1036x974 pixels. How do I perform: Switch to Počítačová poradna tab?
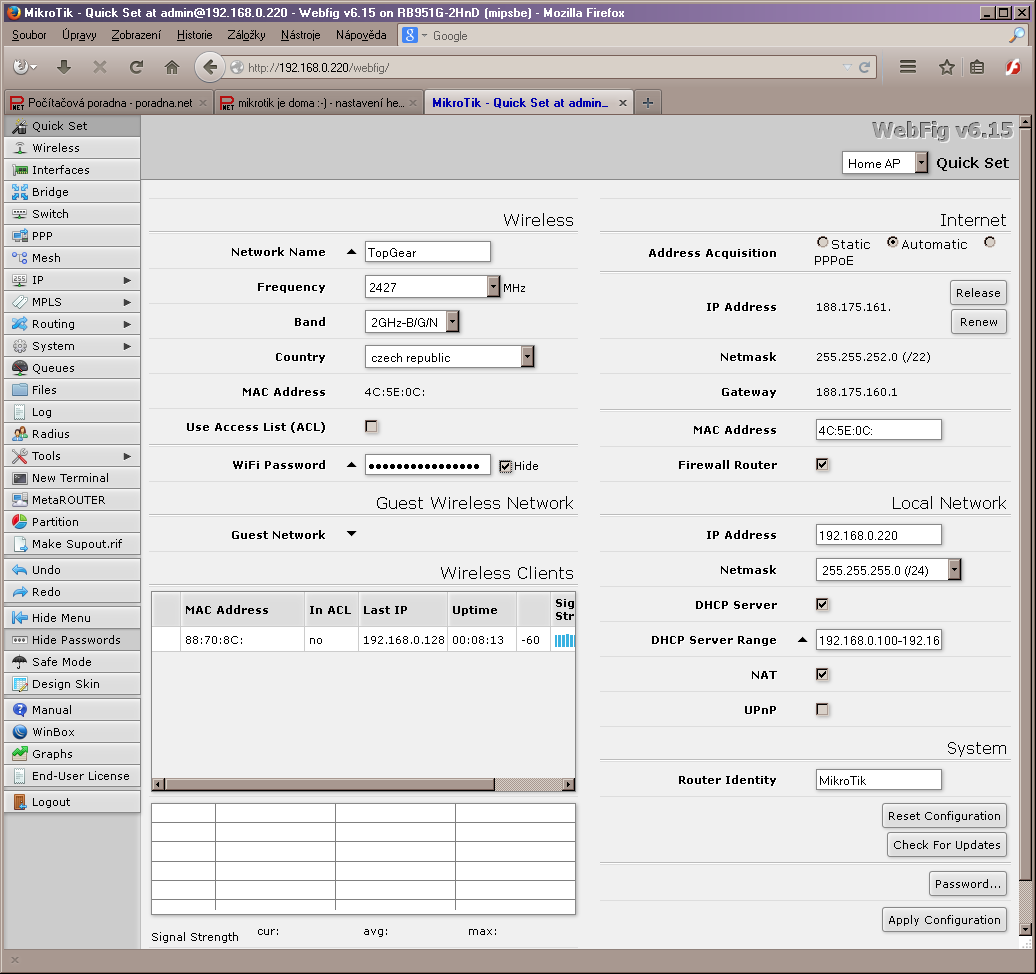click(x=105, y=103)
